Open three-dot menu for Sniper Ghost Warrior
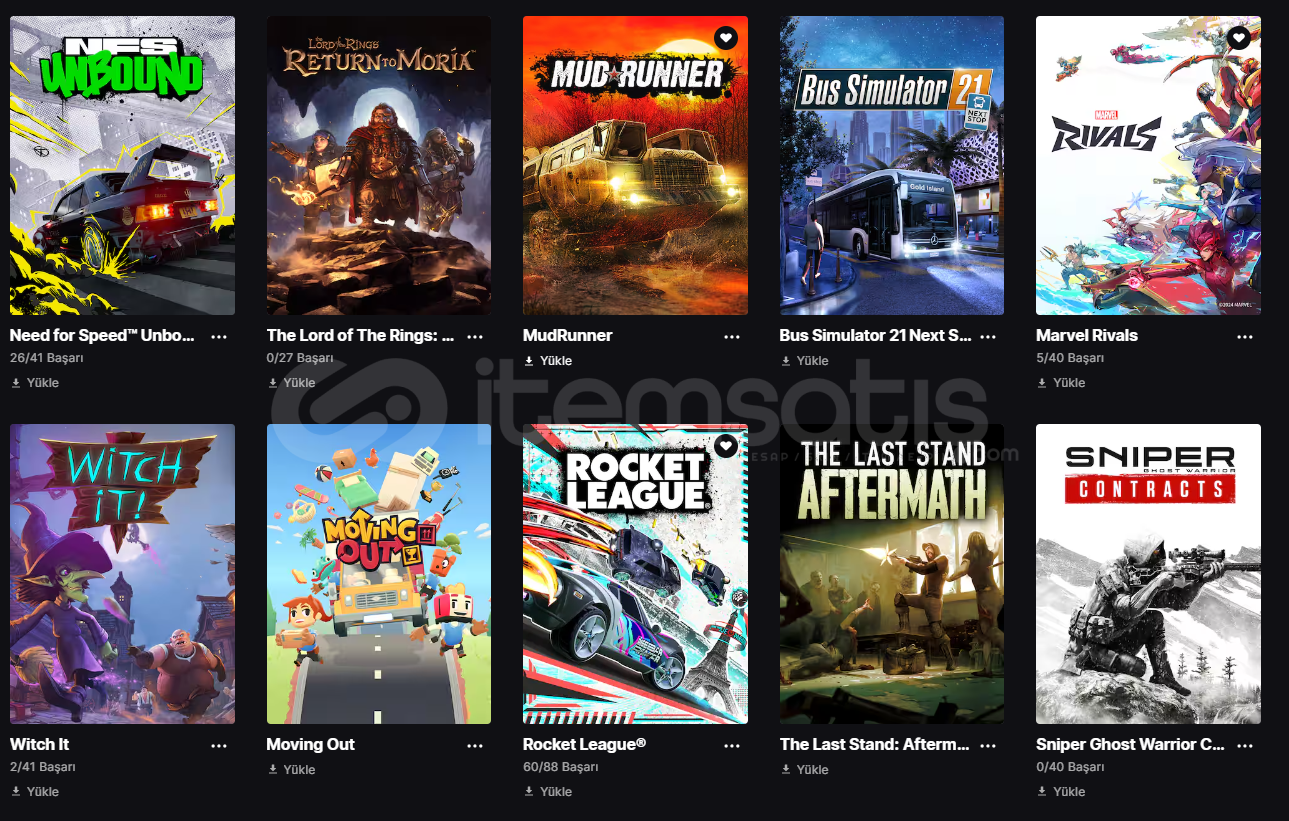 pos(1245,746)
